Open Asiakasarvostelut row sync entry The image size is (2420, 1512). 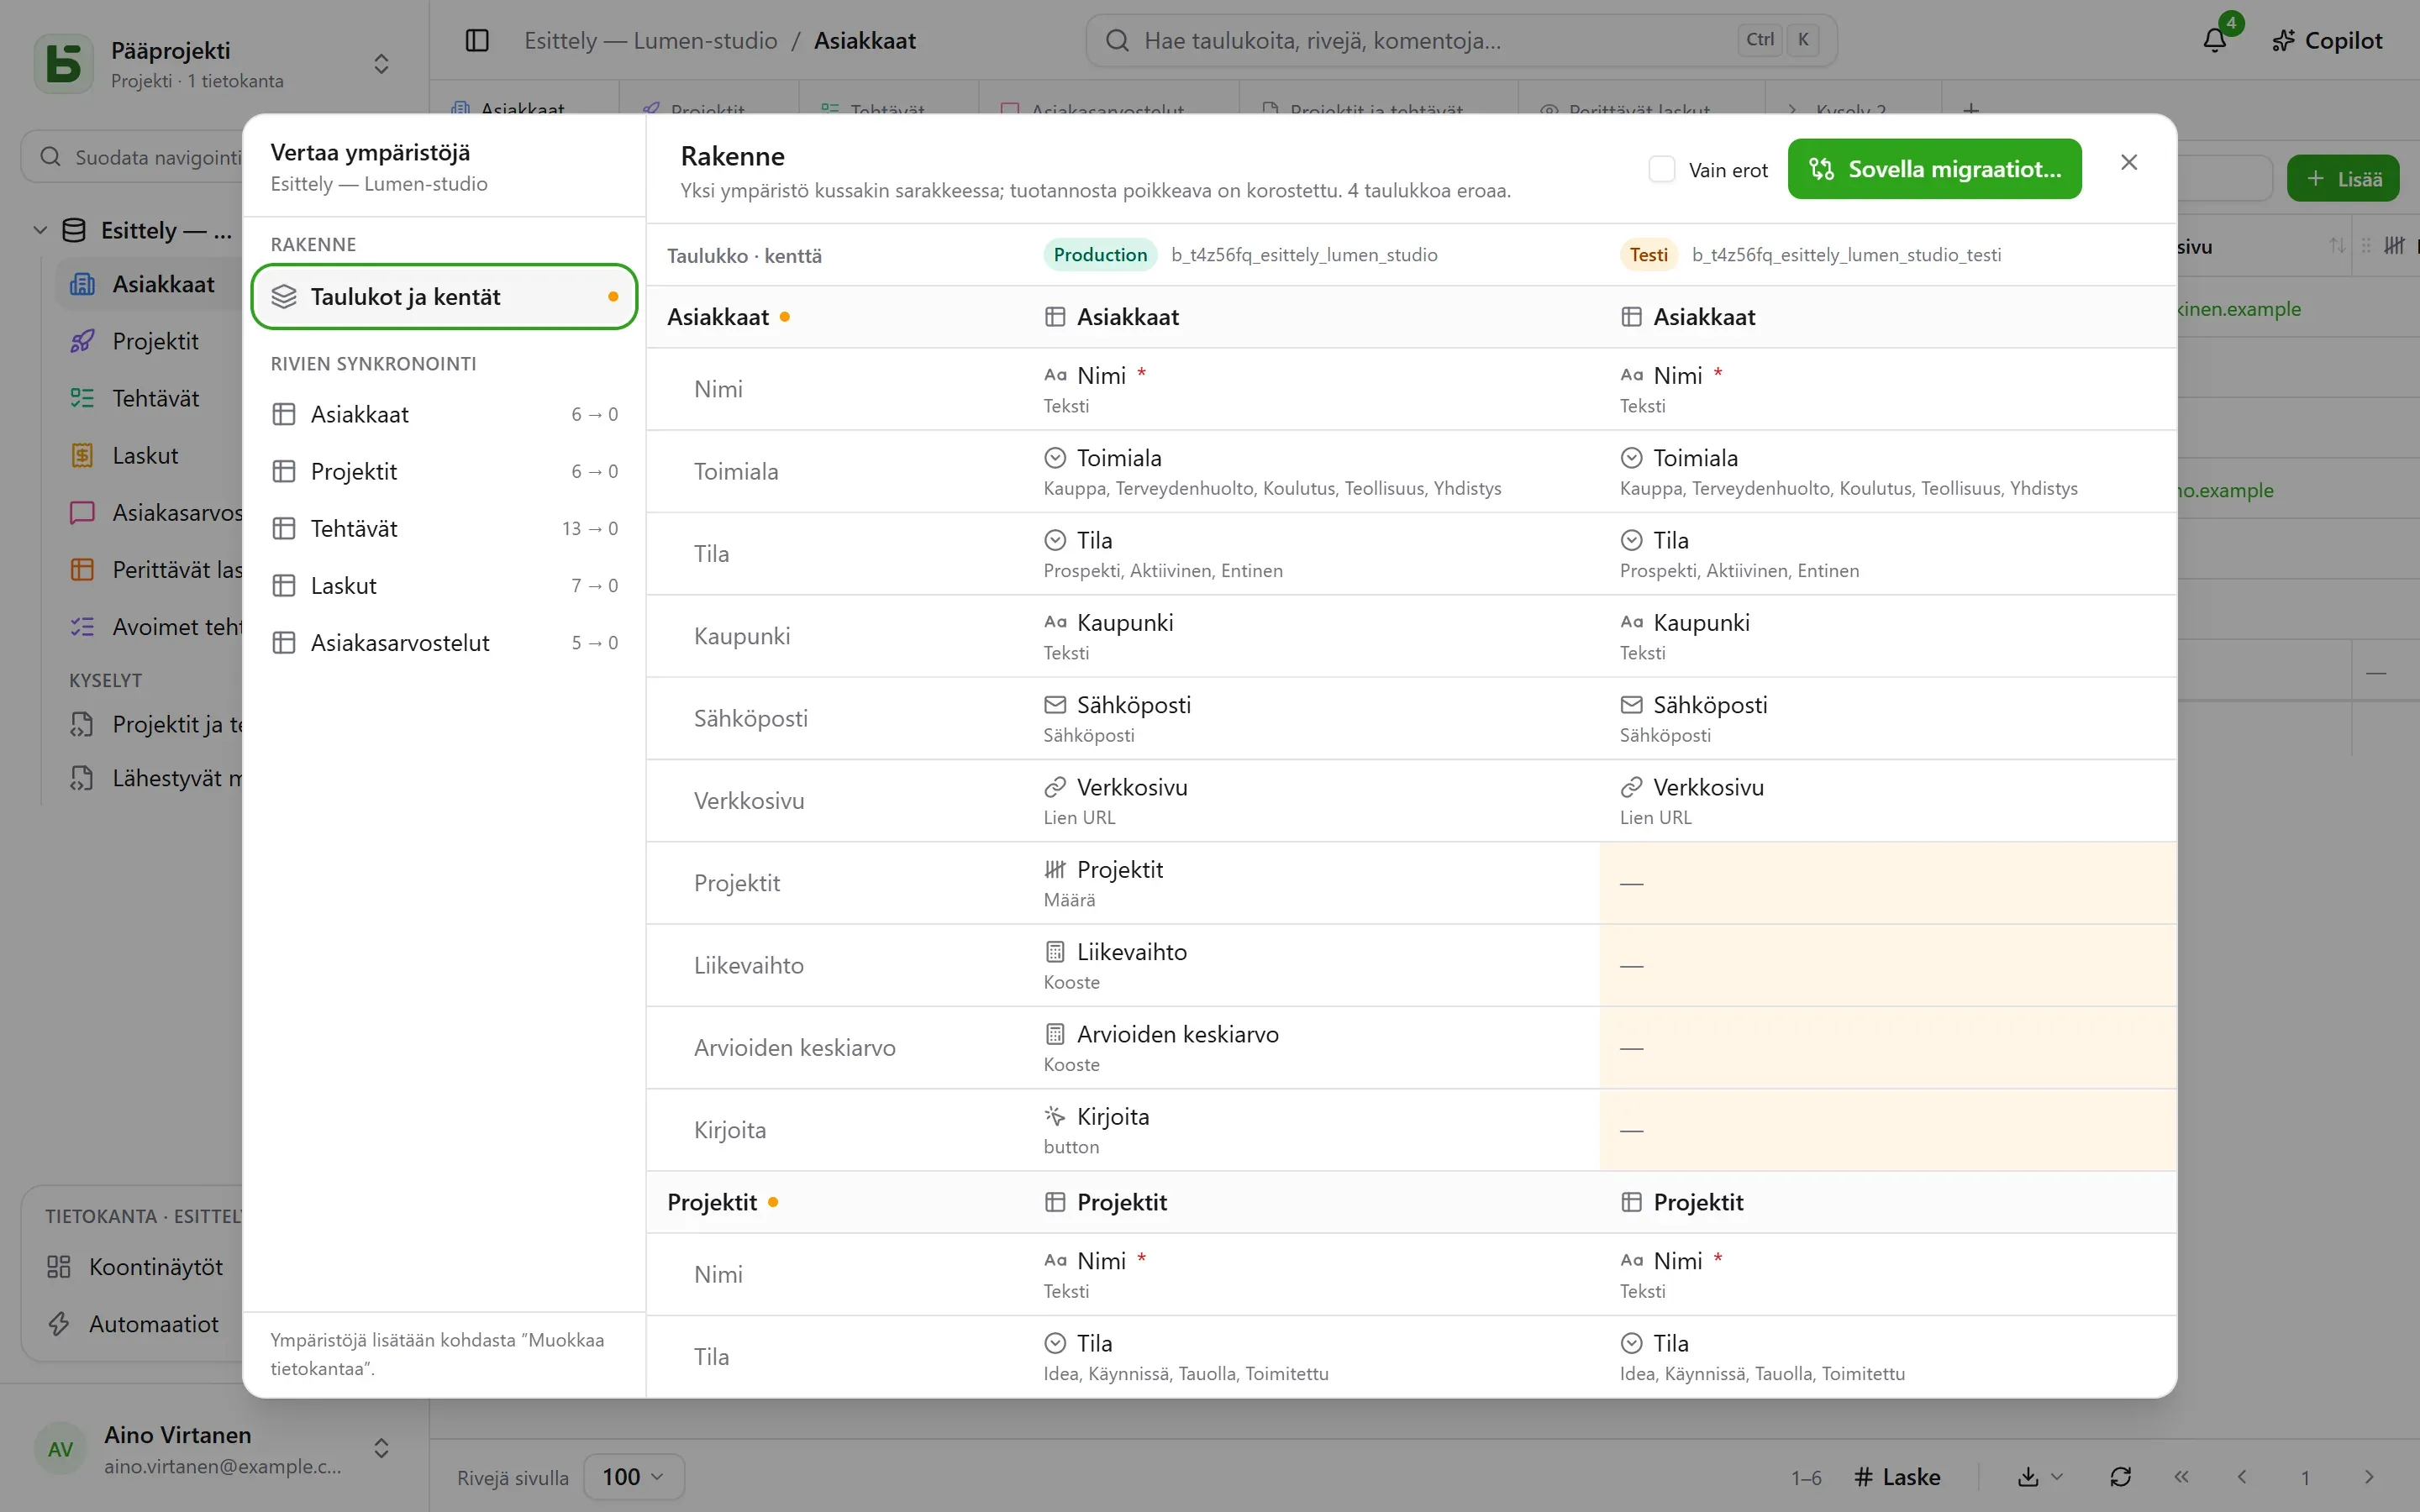444,642
